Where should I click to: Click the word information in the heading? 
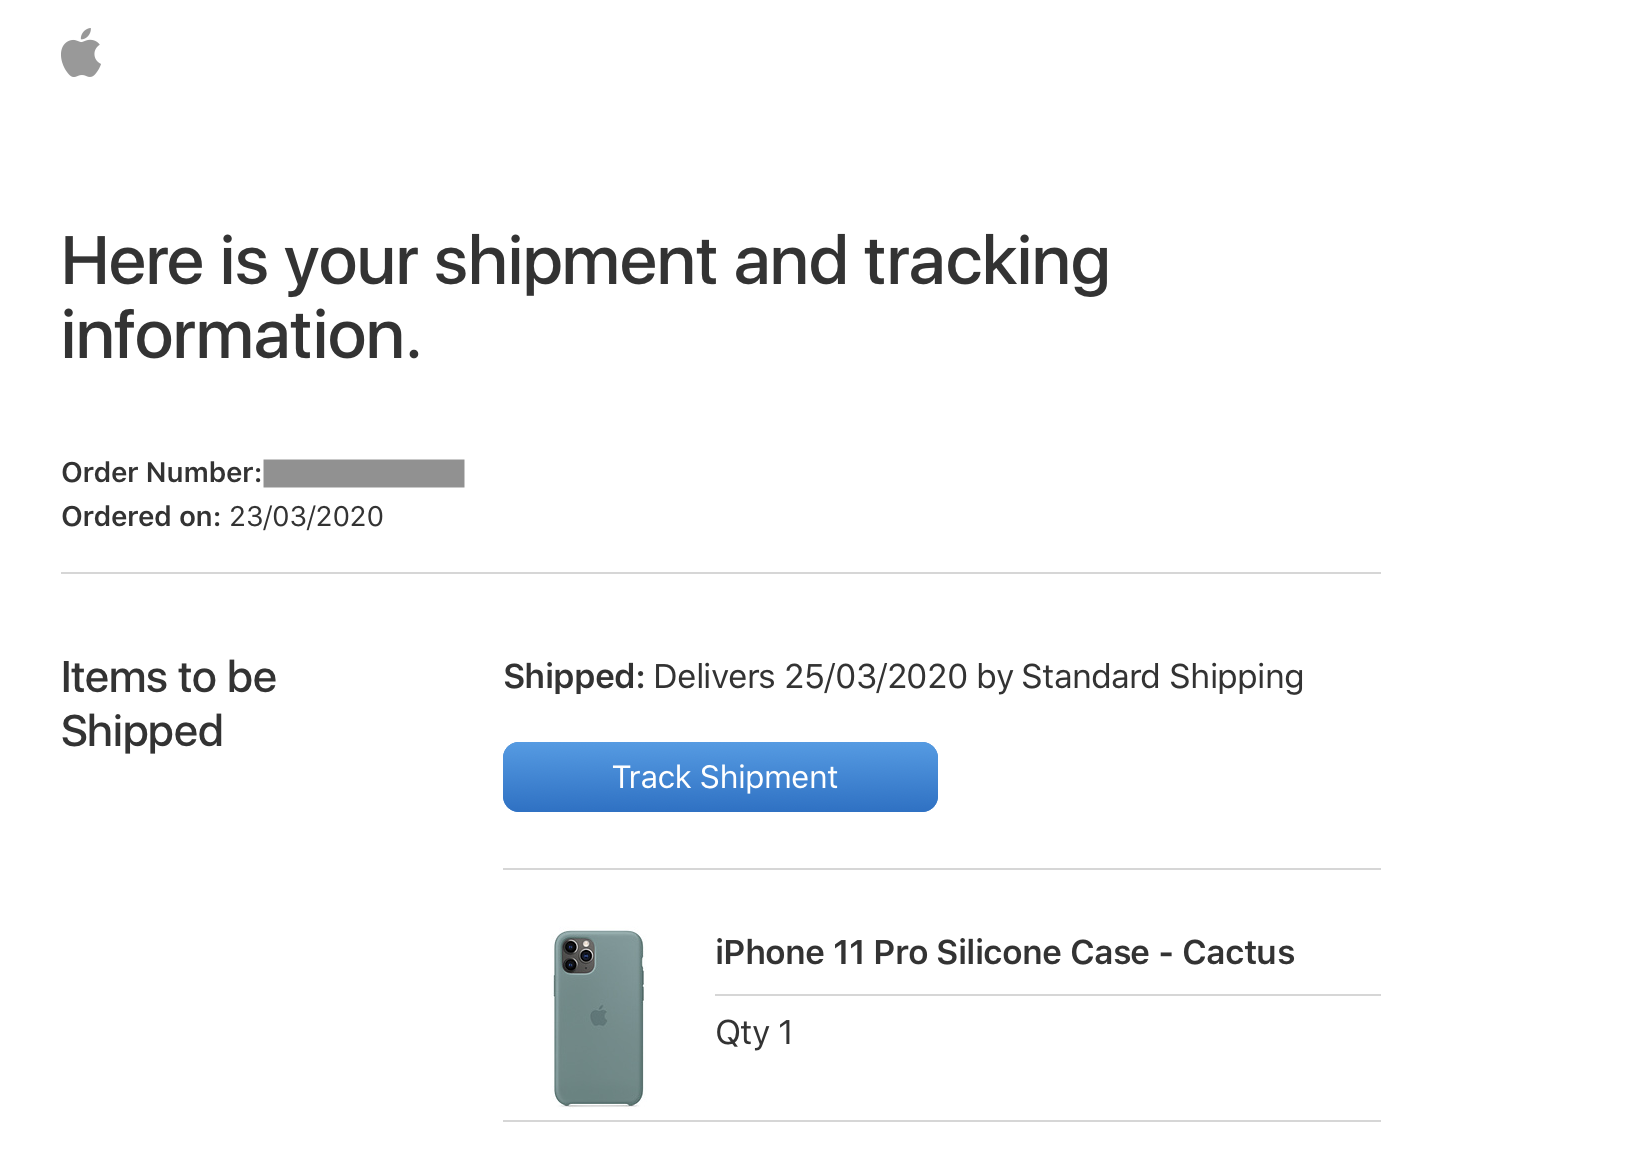tap(240, 335)
